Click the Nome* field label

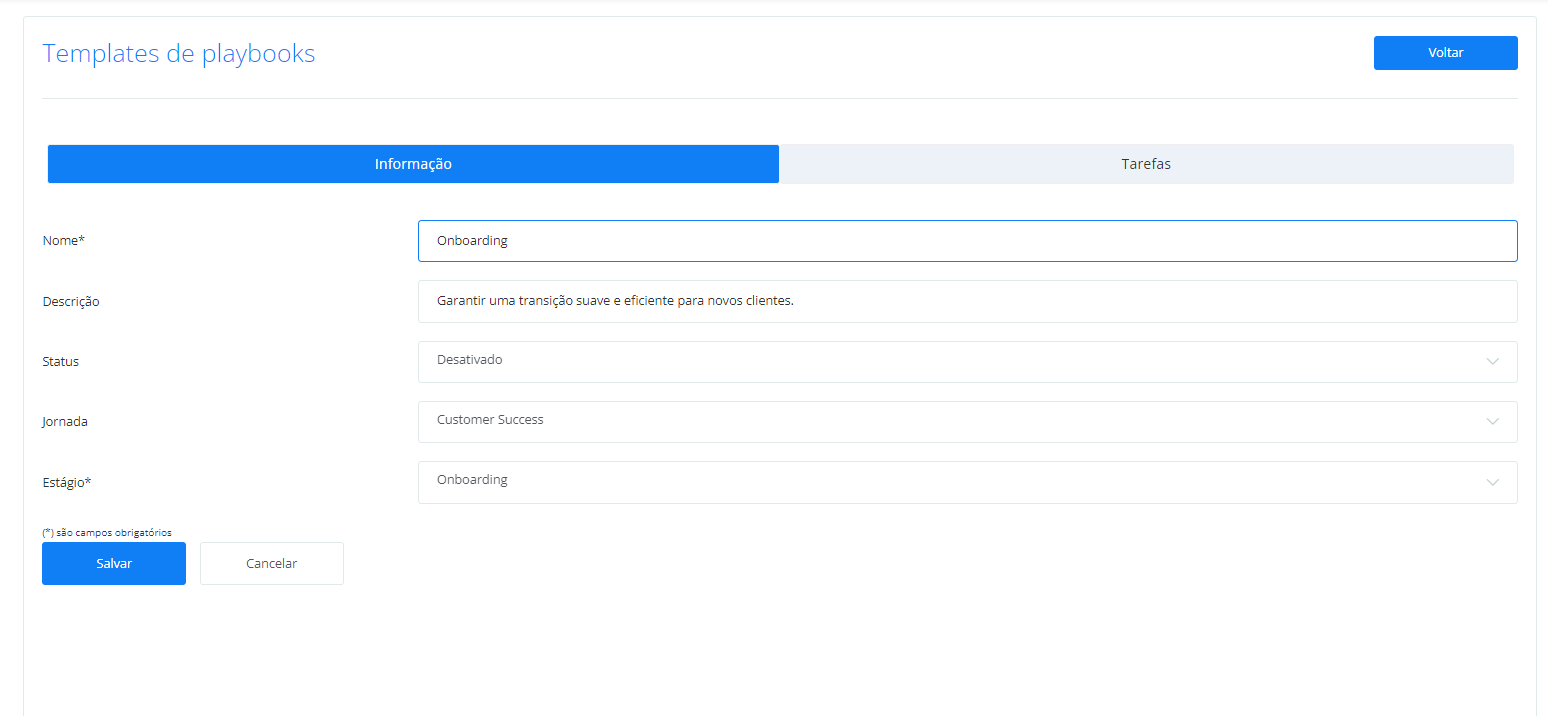coord(64,241)
